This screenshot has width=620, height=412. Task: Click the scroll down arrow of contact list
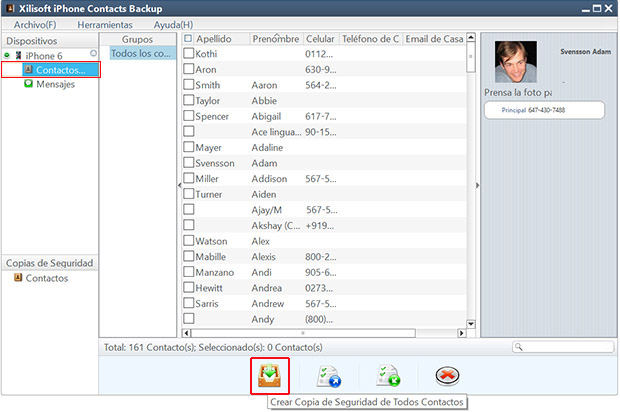click(x=471, y=323)
